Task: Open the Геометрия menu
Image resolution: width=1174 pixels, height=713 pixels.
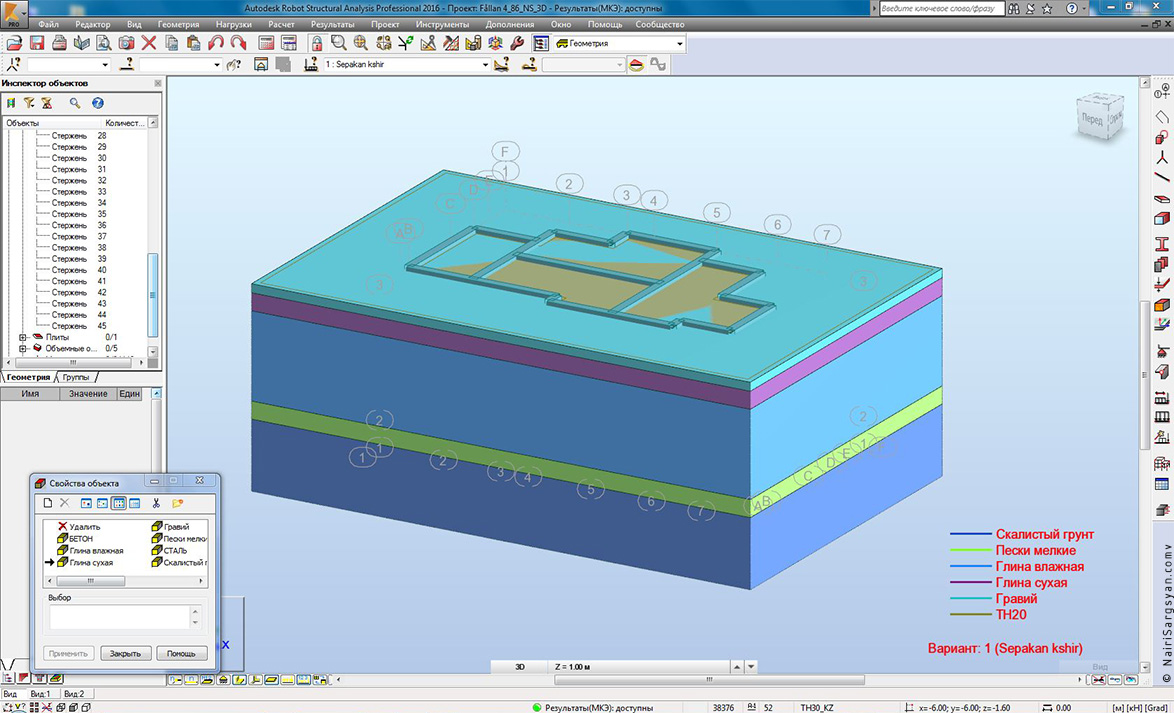Action: pyautogui.click(x=178, y=25)
